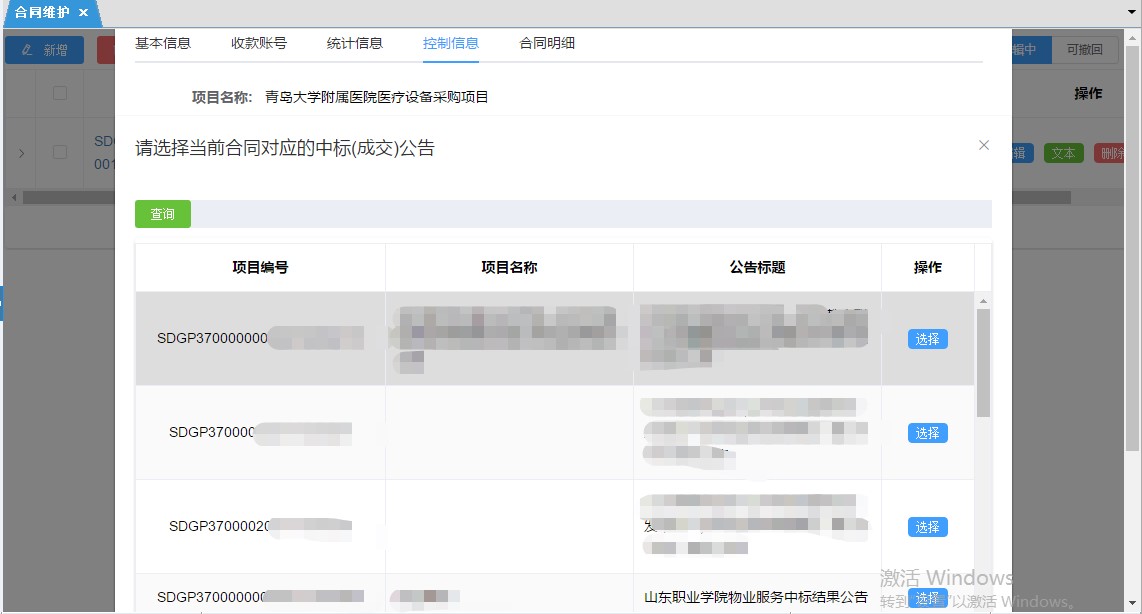Click 选择 for 山东职业学院物业服务 row
The height and width of the screenshot is (614, 1142).
927,599
